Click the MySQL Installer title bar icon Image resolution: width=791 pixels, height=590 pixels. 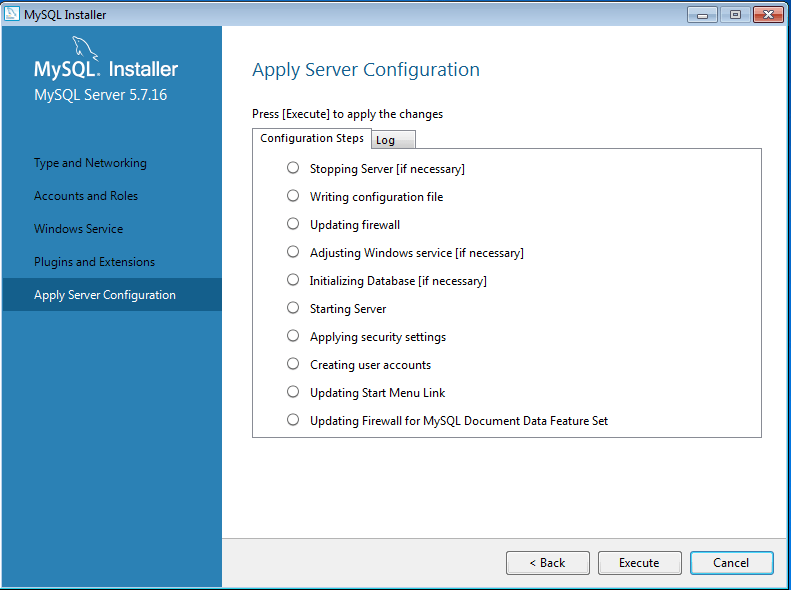(12, 14)
